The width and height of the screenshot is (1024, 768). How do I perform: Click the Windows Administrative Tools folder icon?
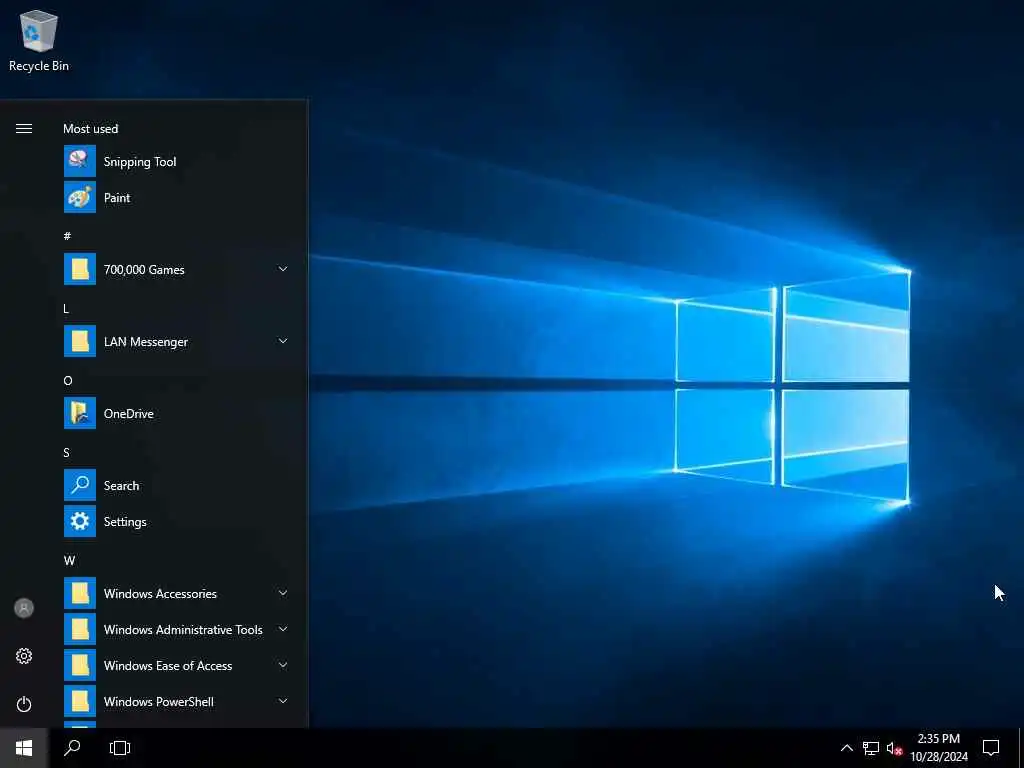click(80, 629)
